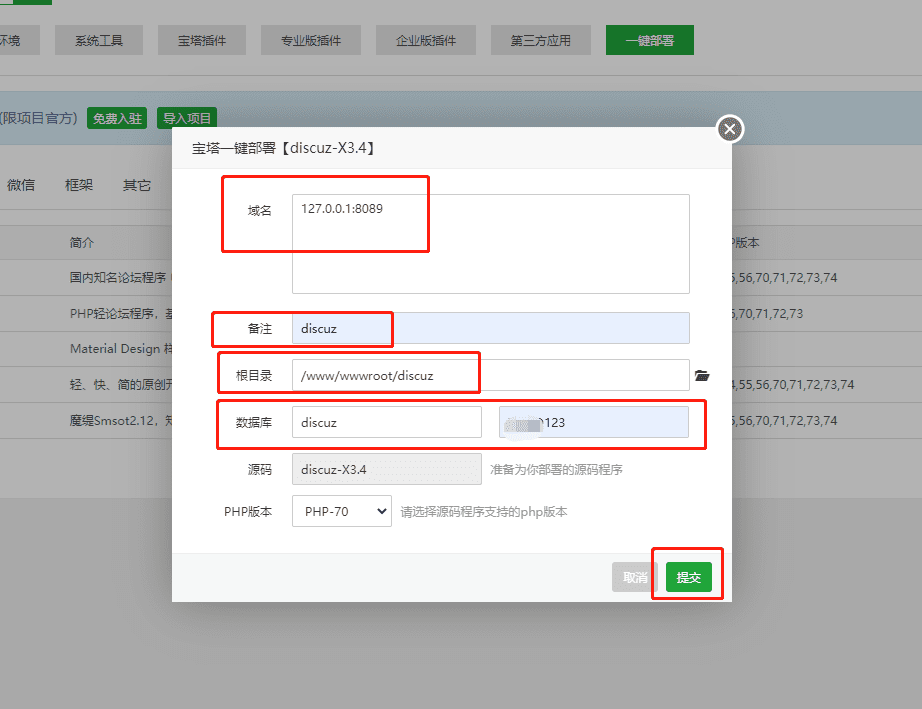
Task: Click the database password field
Action: [x=593, y=422]
